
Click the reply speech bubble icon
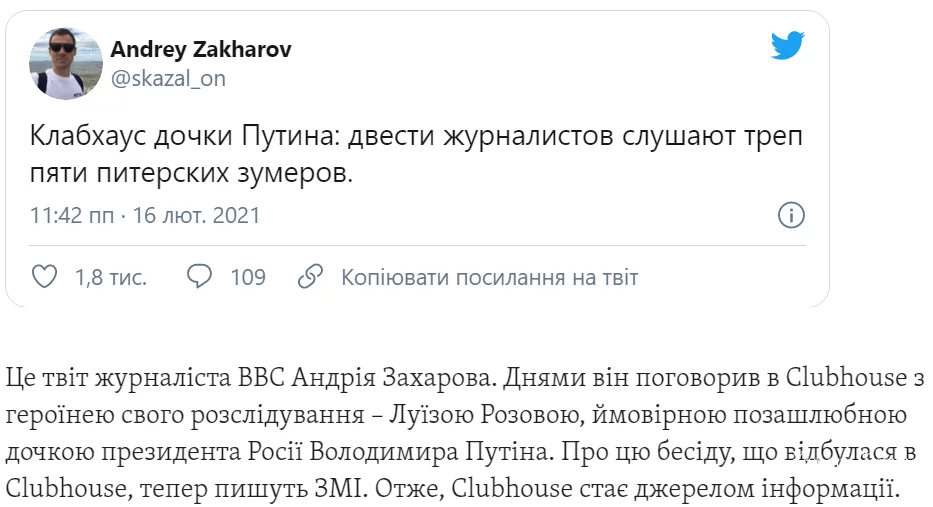pyautogui.click(x=200, y=277)
